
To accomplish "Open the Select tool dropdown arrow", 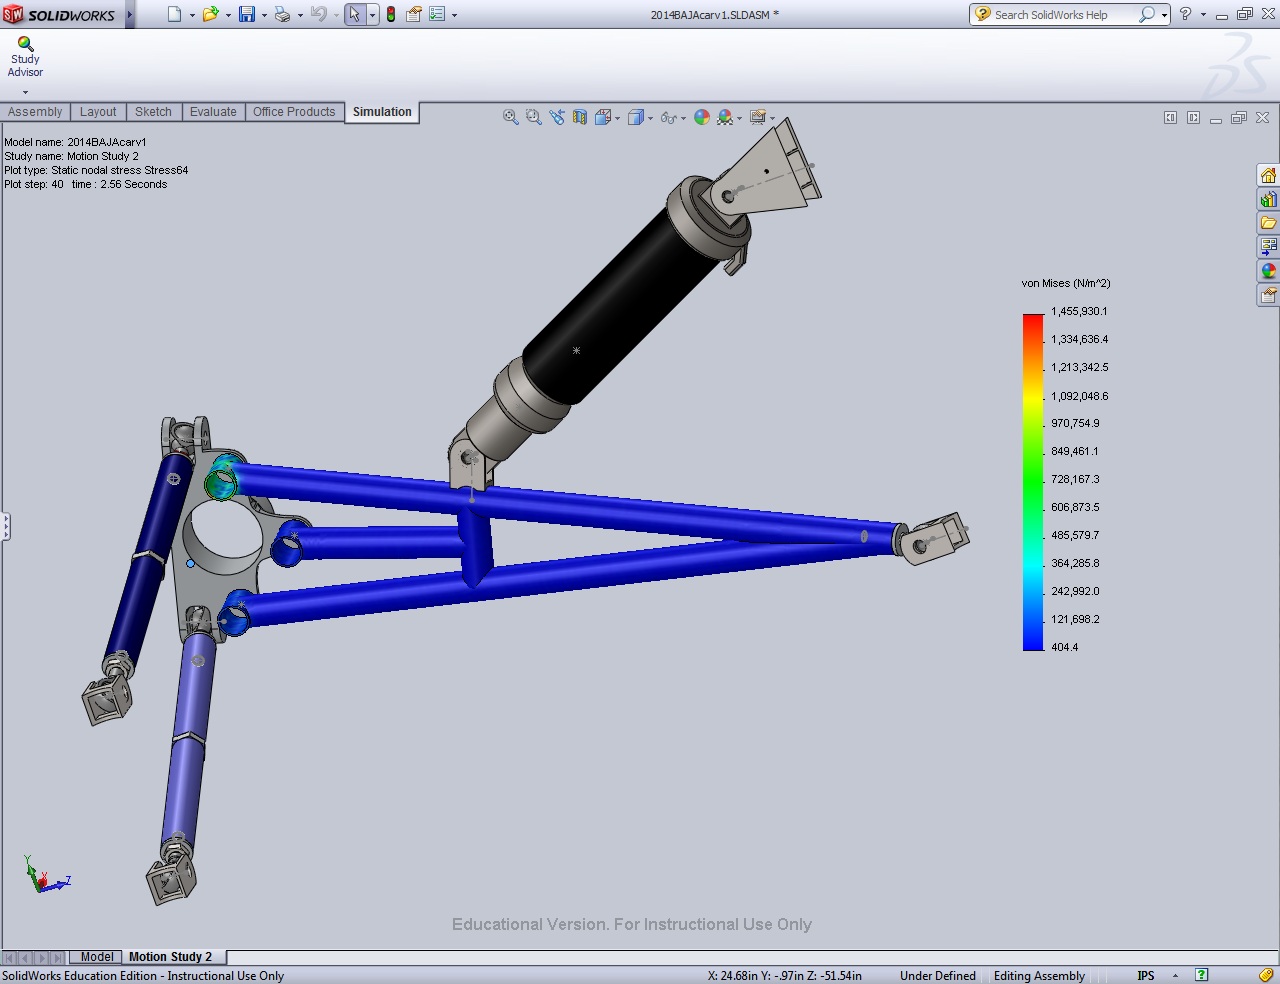I will tap(372, 15).
